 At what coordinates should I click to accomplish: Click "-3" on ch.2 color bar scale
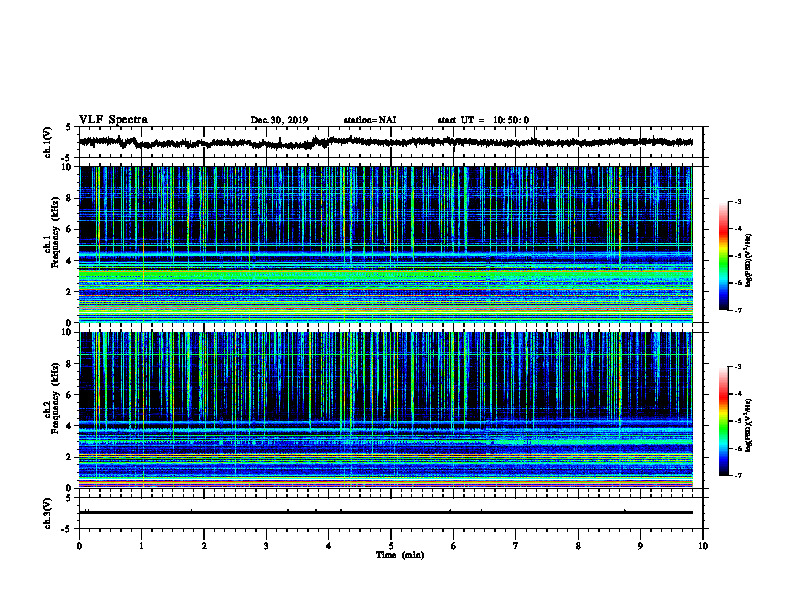tap(737, 367)
